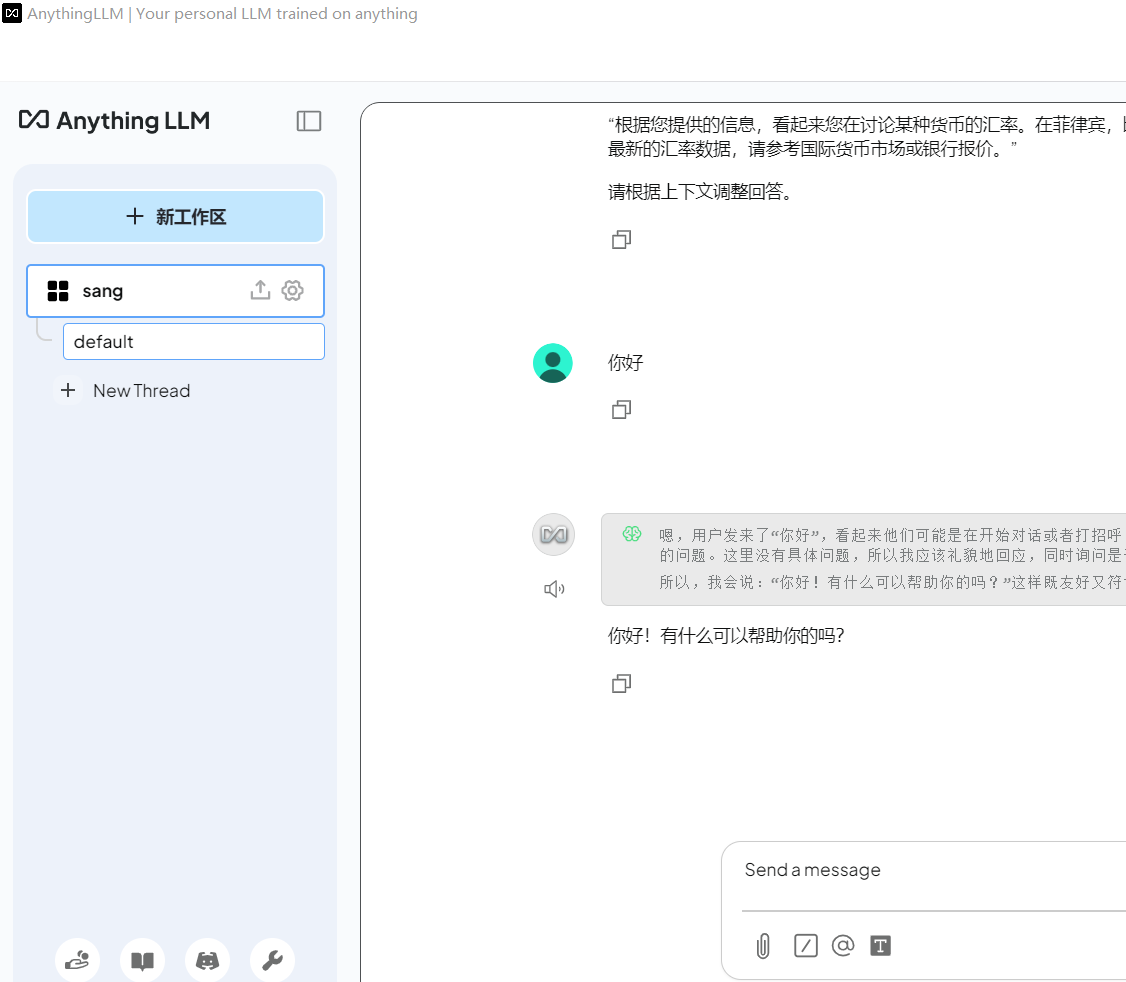Open the support hand icon in sidebar footer

point(78,960)
